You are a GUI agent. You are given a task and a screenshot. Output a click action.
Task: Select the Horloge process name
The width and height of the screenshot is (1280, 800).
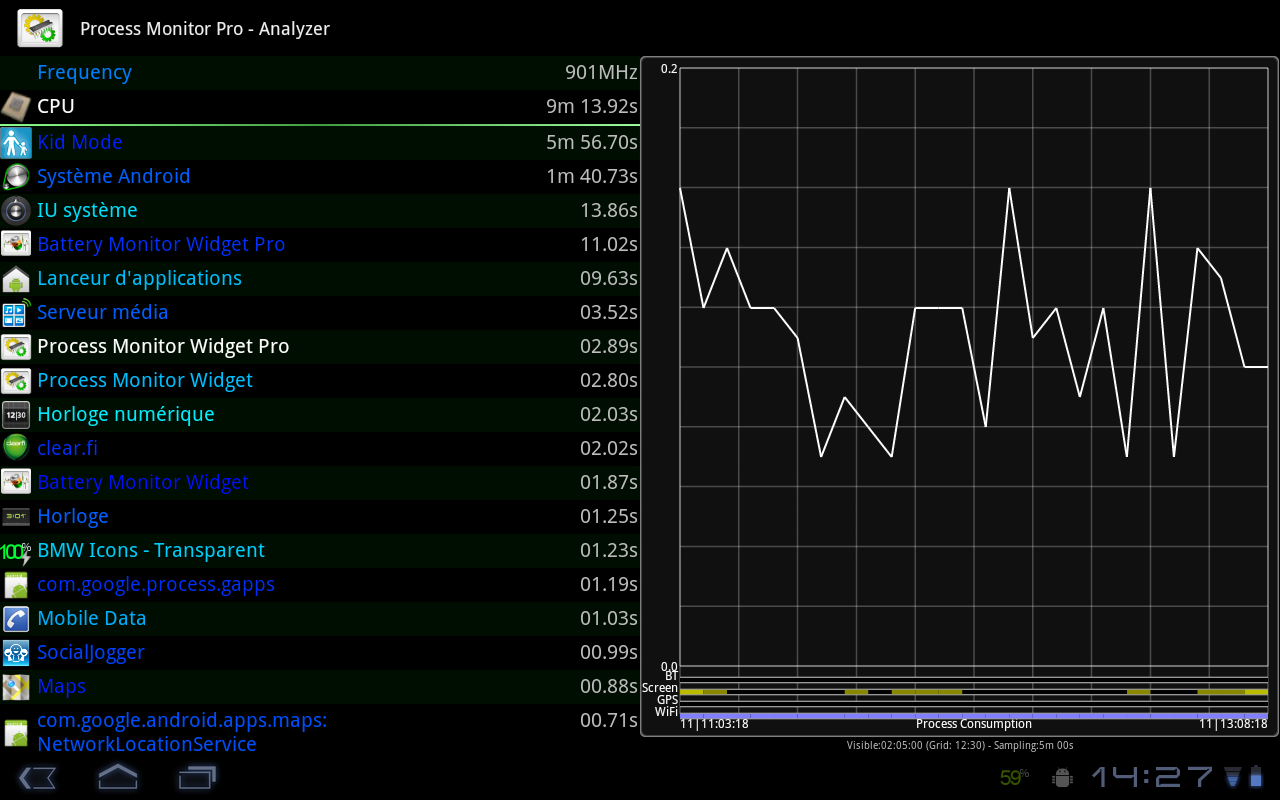73,516
